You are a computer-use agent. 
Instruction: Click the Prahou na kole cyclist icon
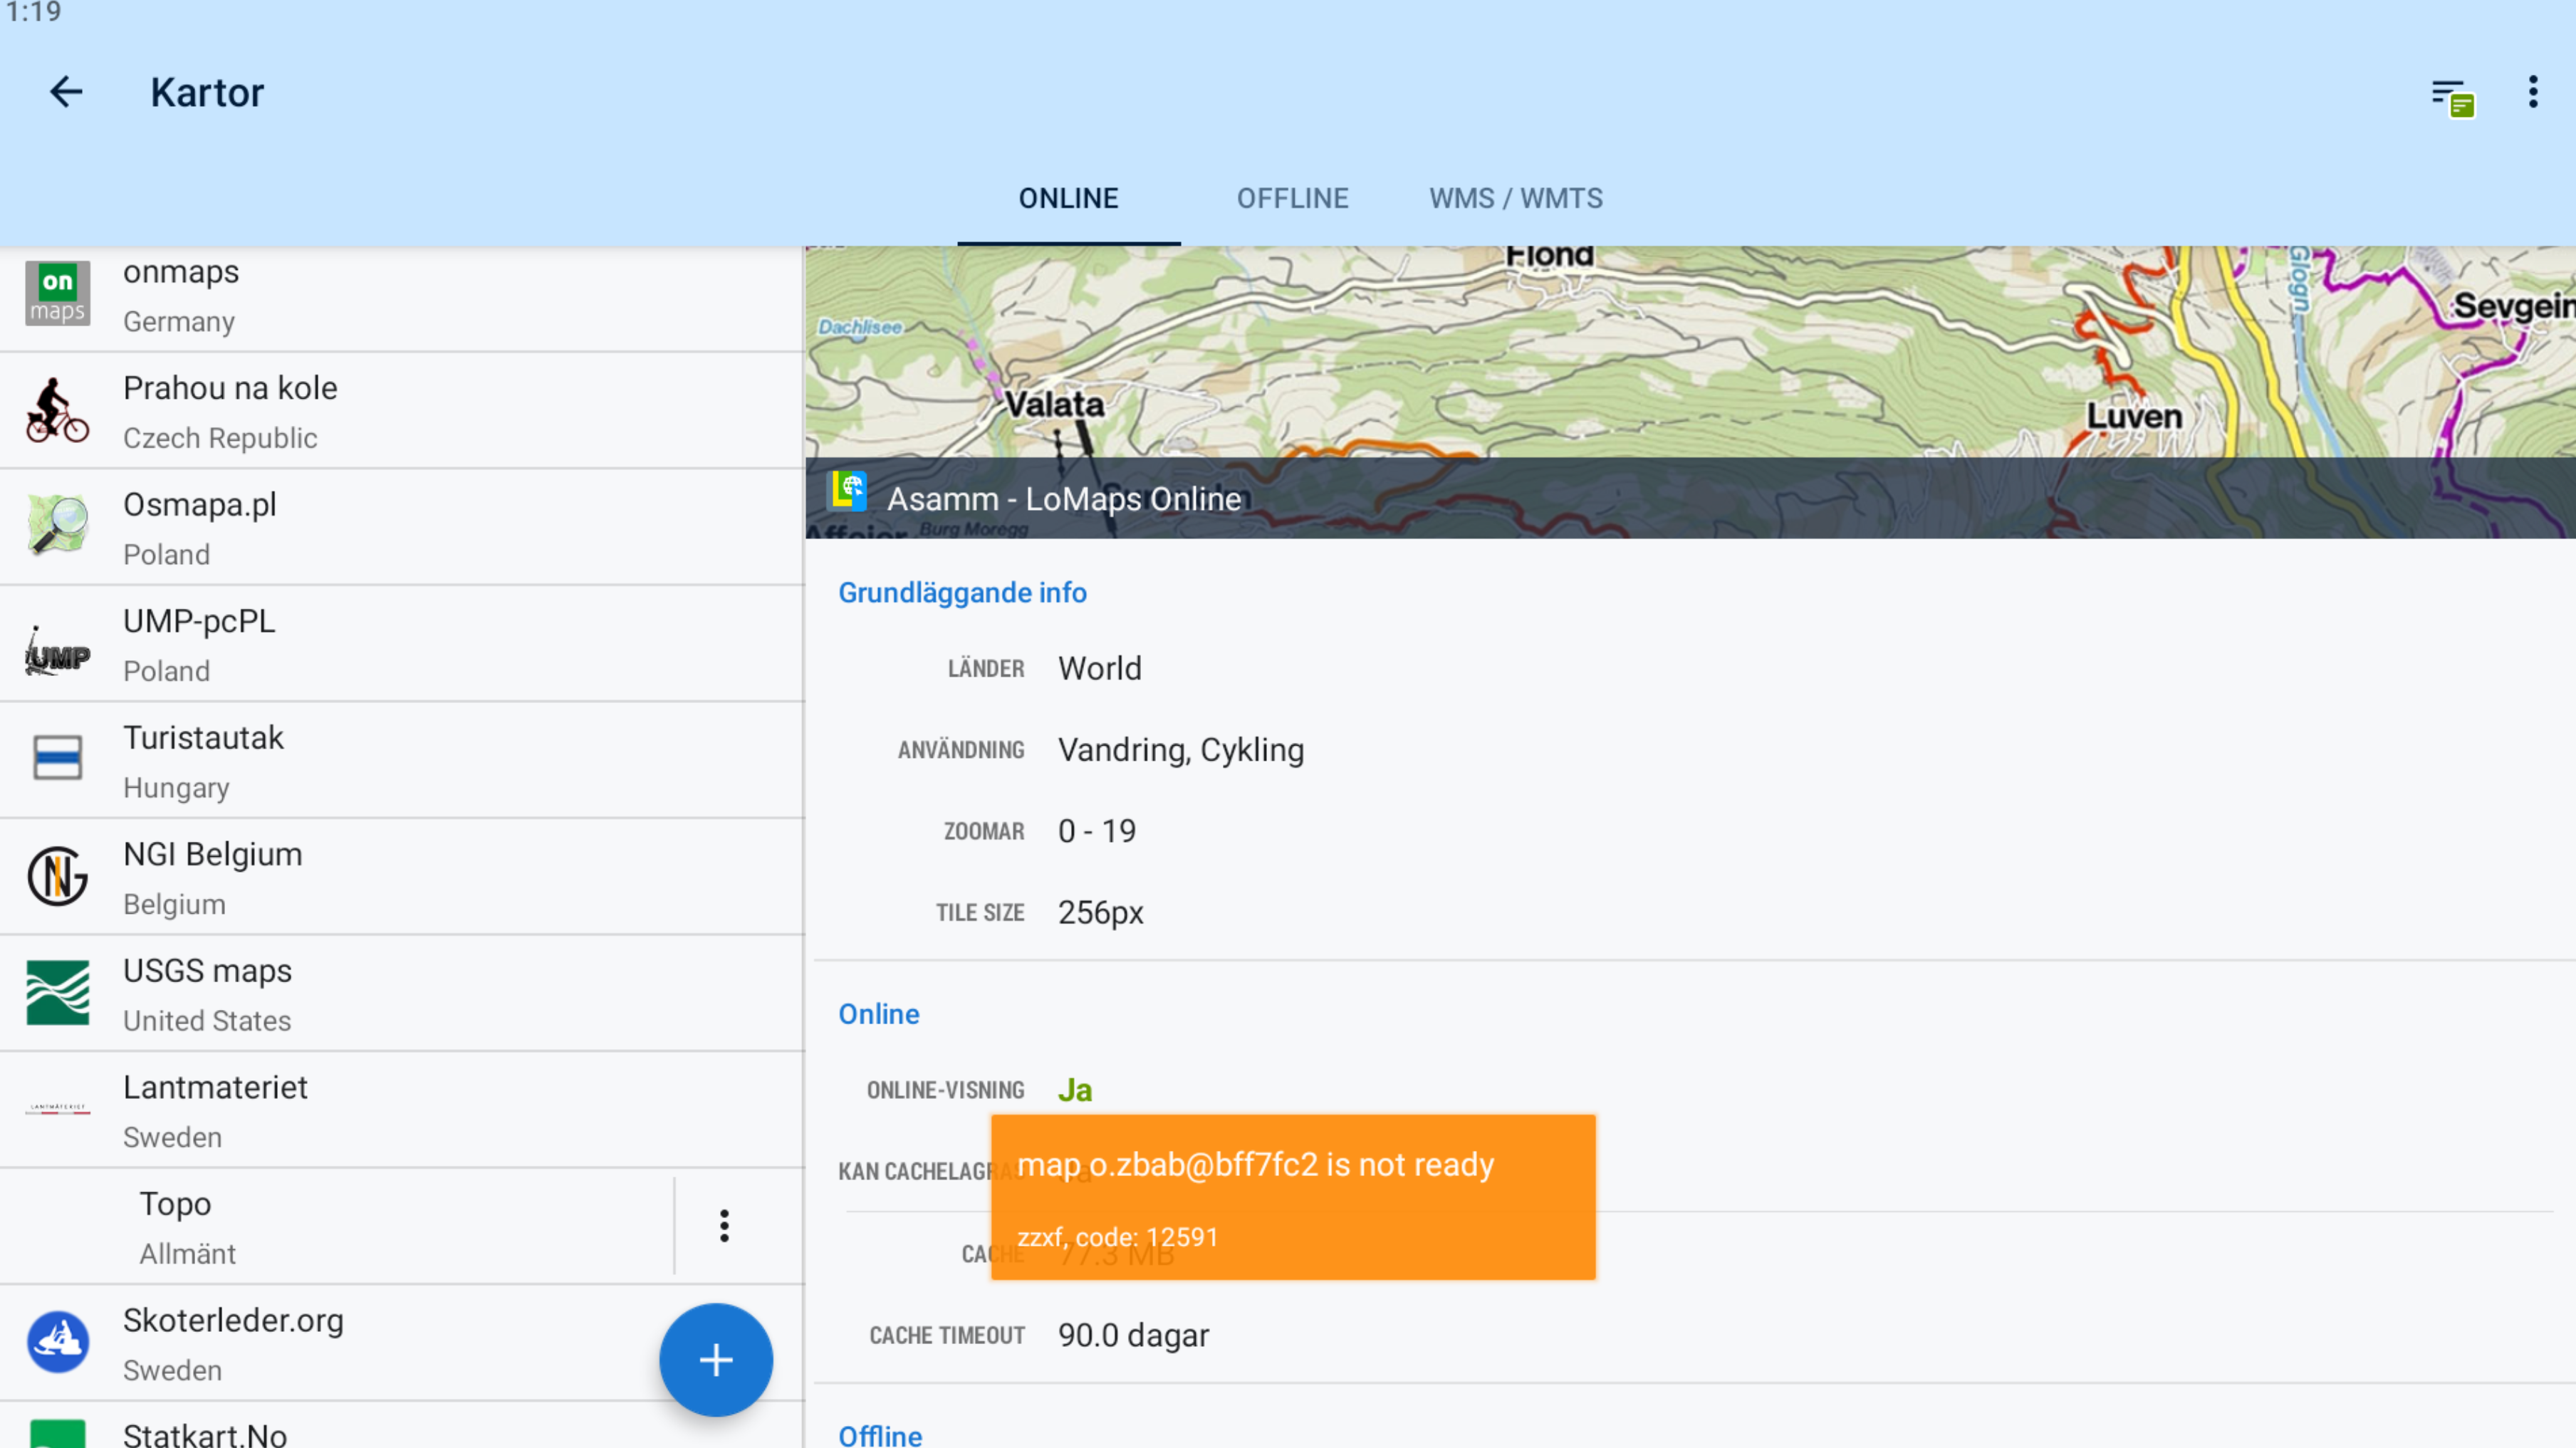pos(58,410)
